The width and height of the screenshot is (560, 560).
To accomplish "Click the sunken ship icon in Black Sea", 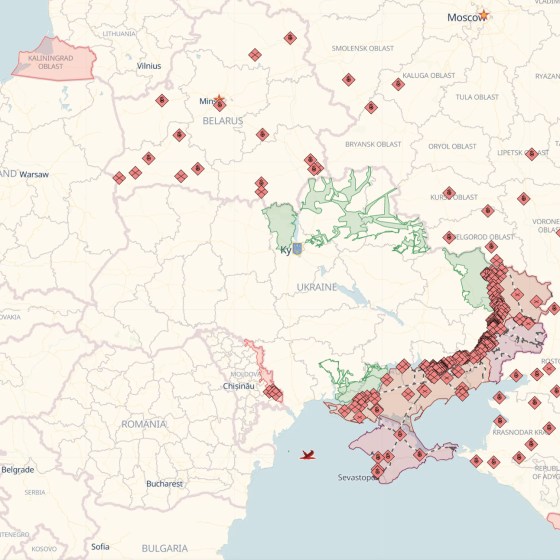I will pyautogui.click(x=308, y=455).
